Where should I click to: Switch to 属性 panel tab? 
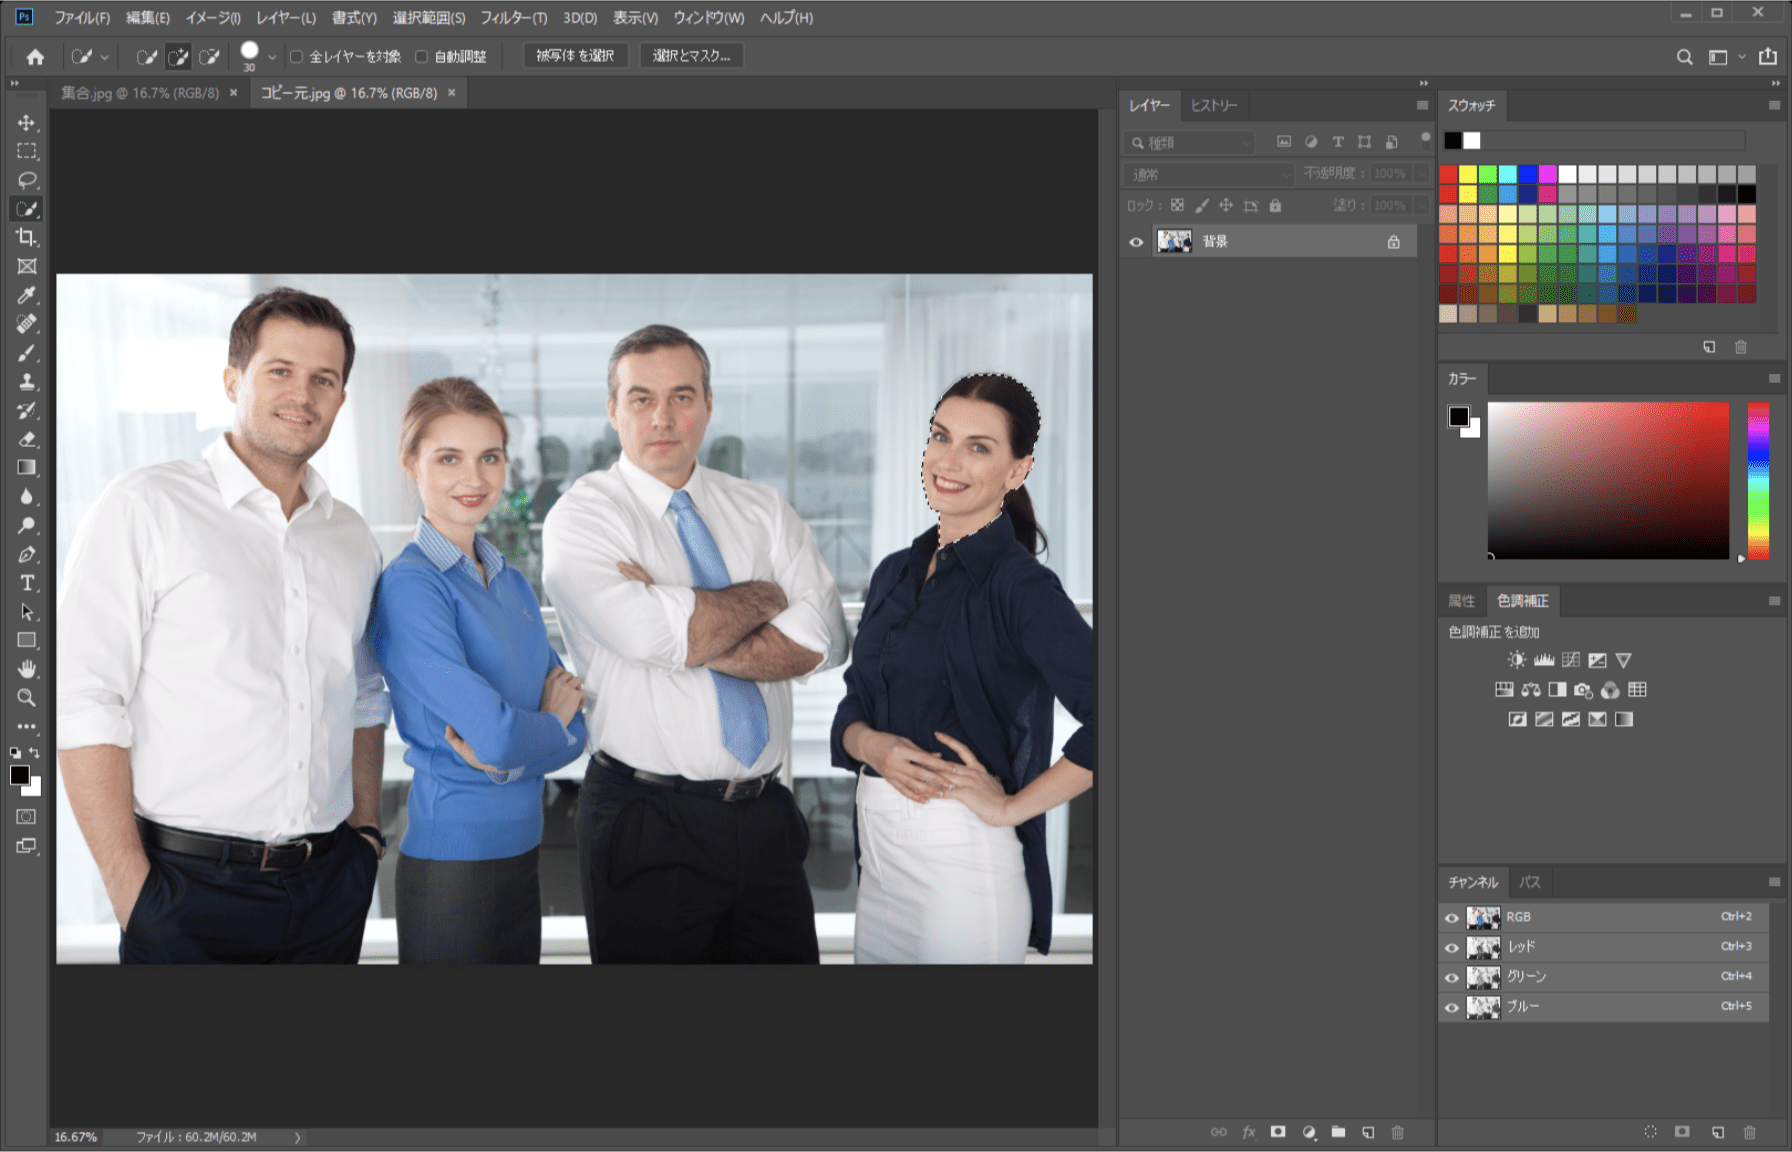pos(1461,601)
